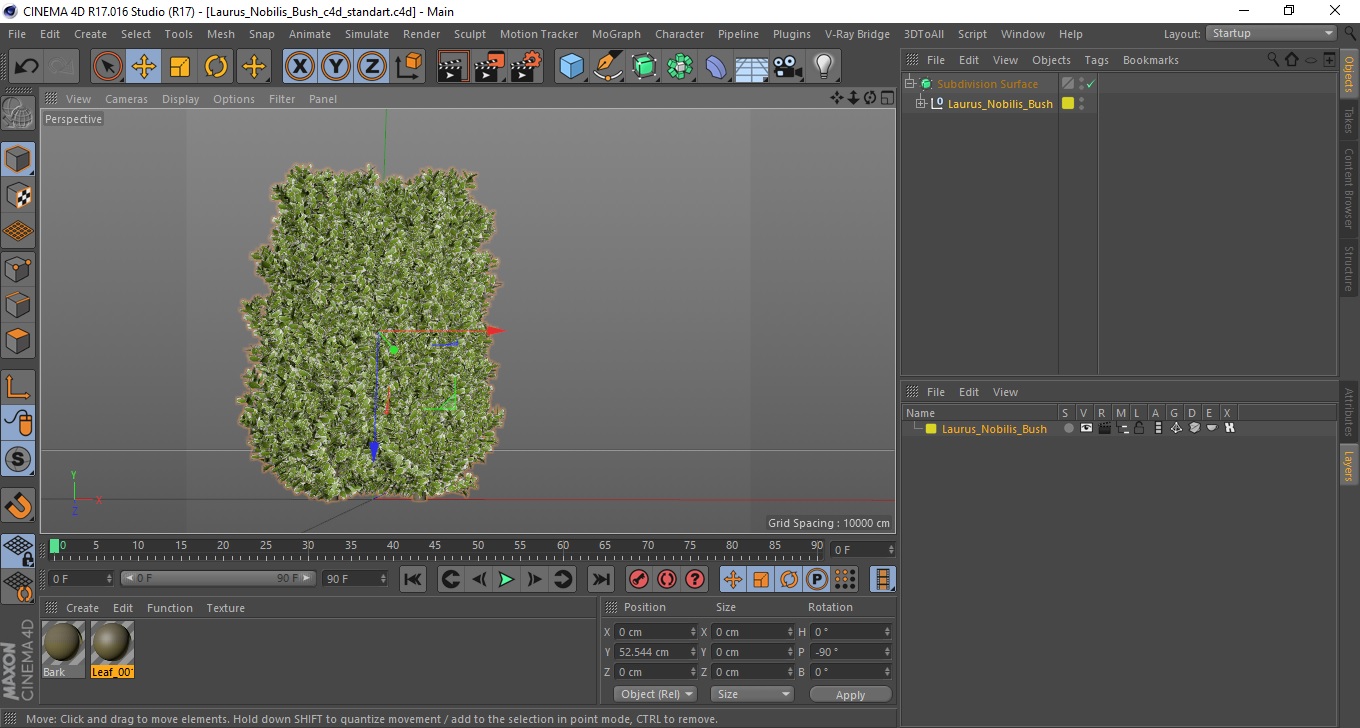The image size is (1360, 728).
Task: Click Record Active Objects button
Action: 639,579
